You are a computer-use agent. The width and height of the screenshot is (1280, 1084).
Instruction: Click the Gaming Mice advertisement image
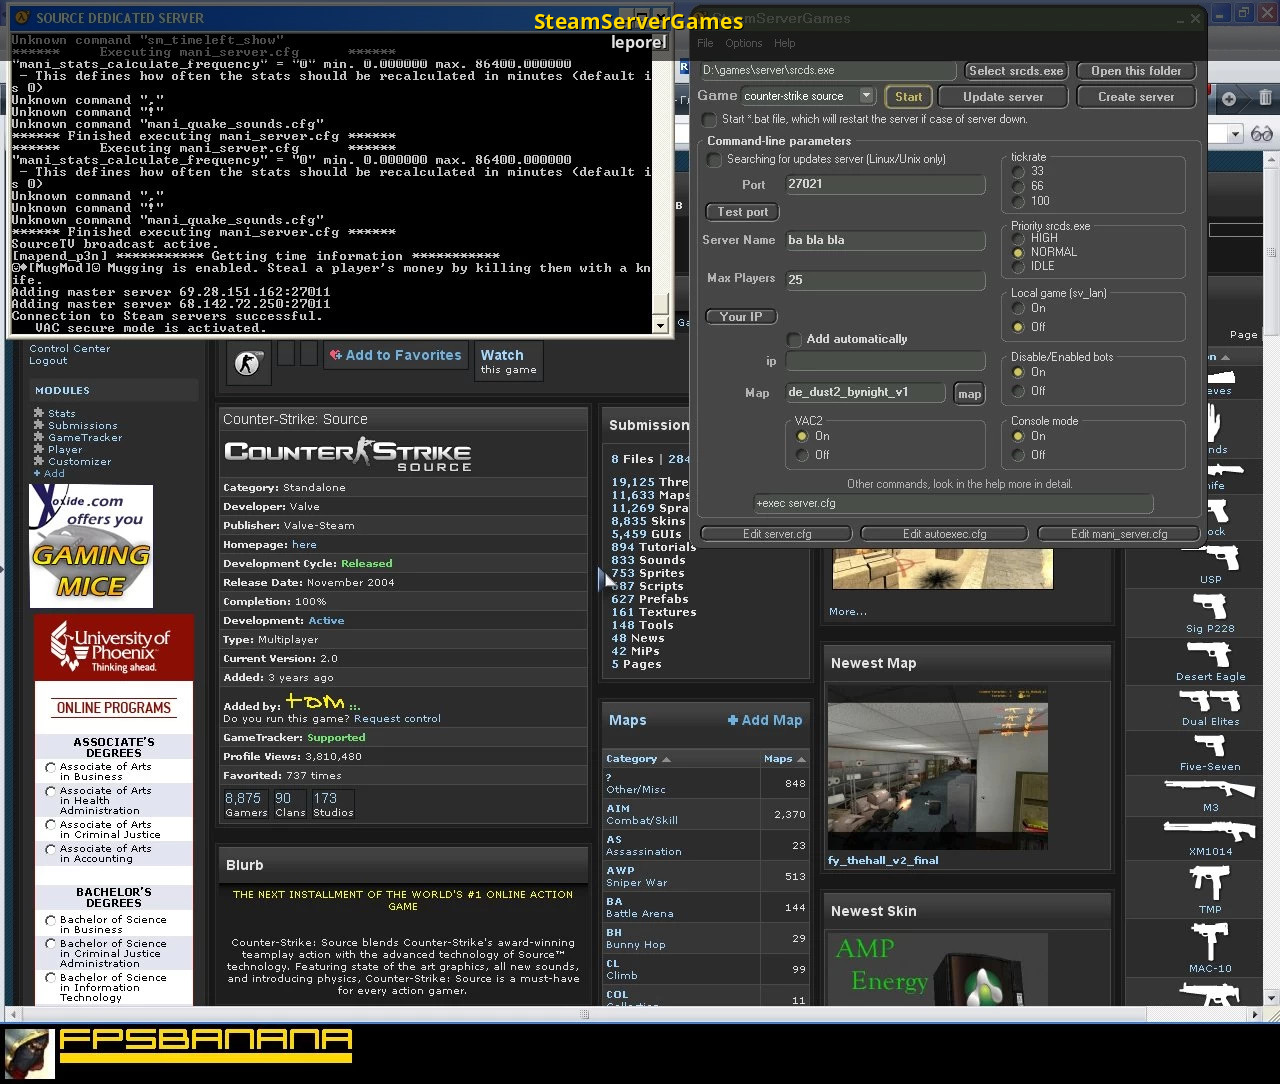click(x=91, y=546)
